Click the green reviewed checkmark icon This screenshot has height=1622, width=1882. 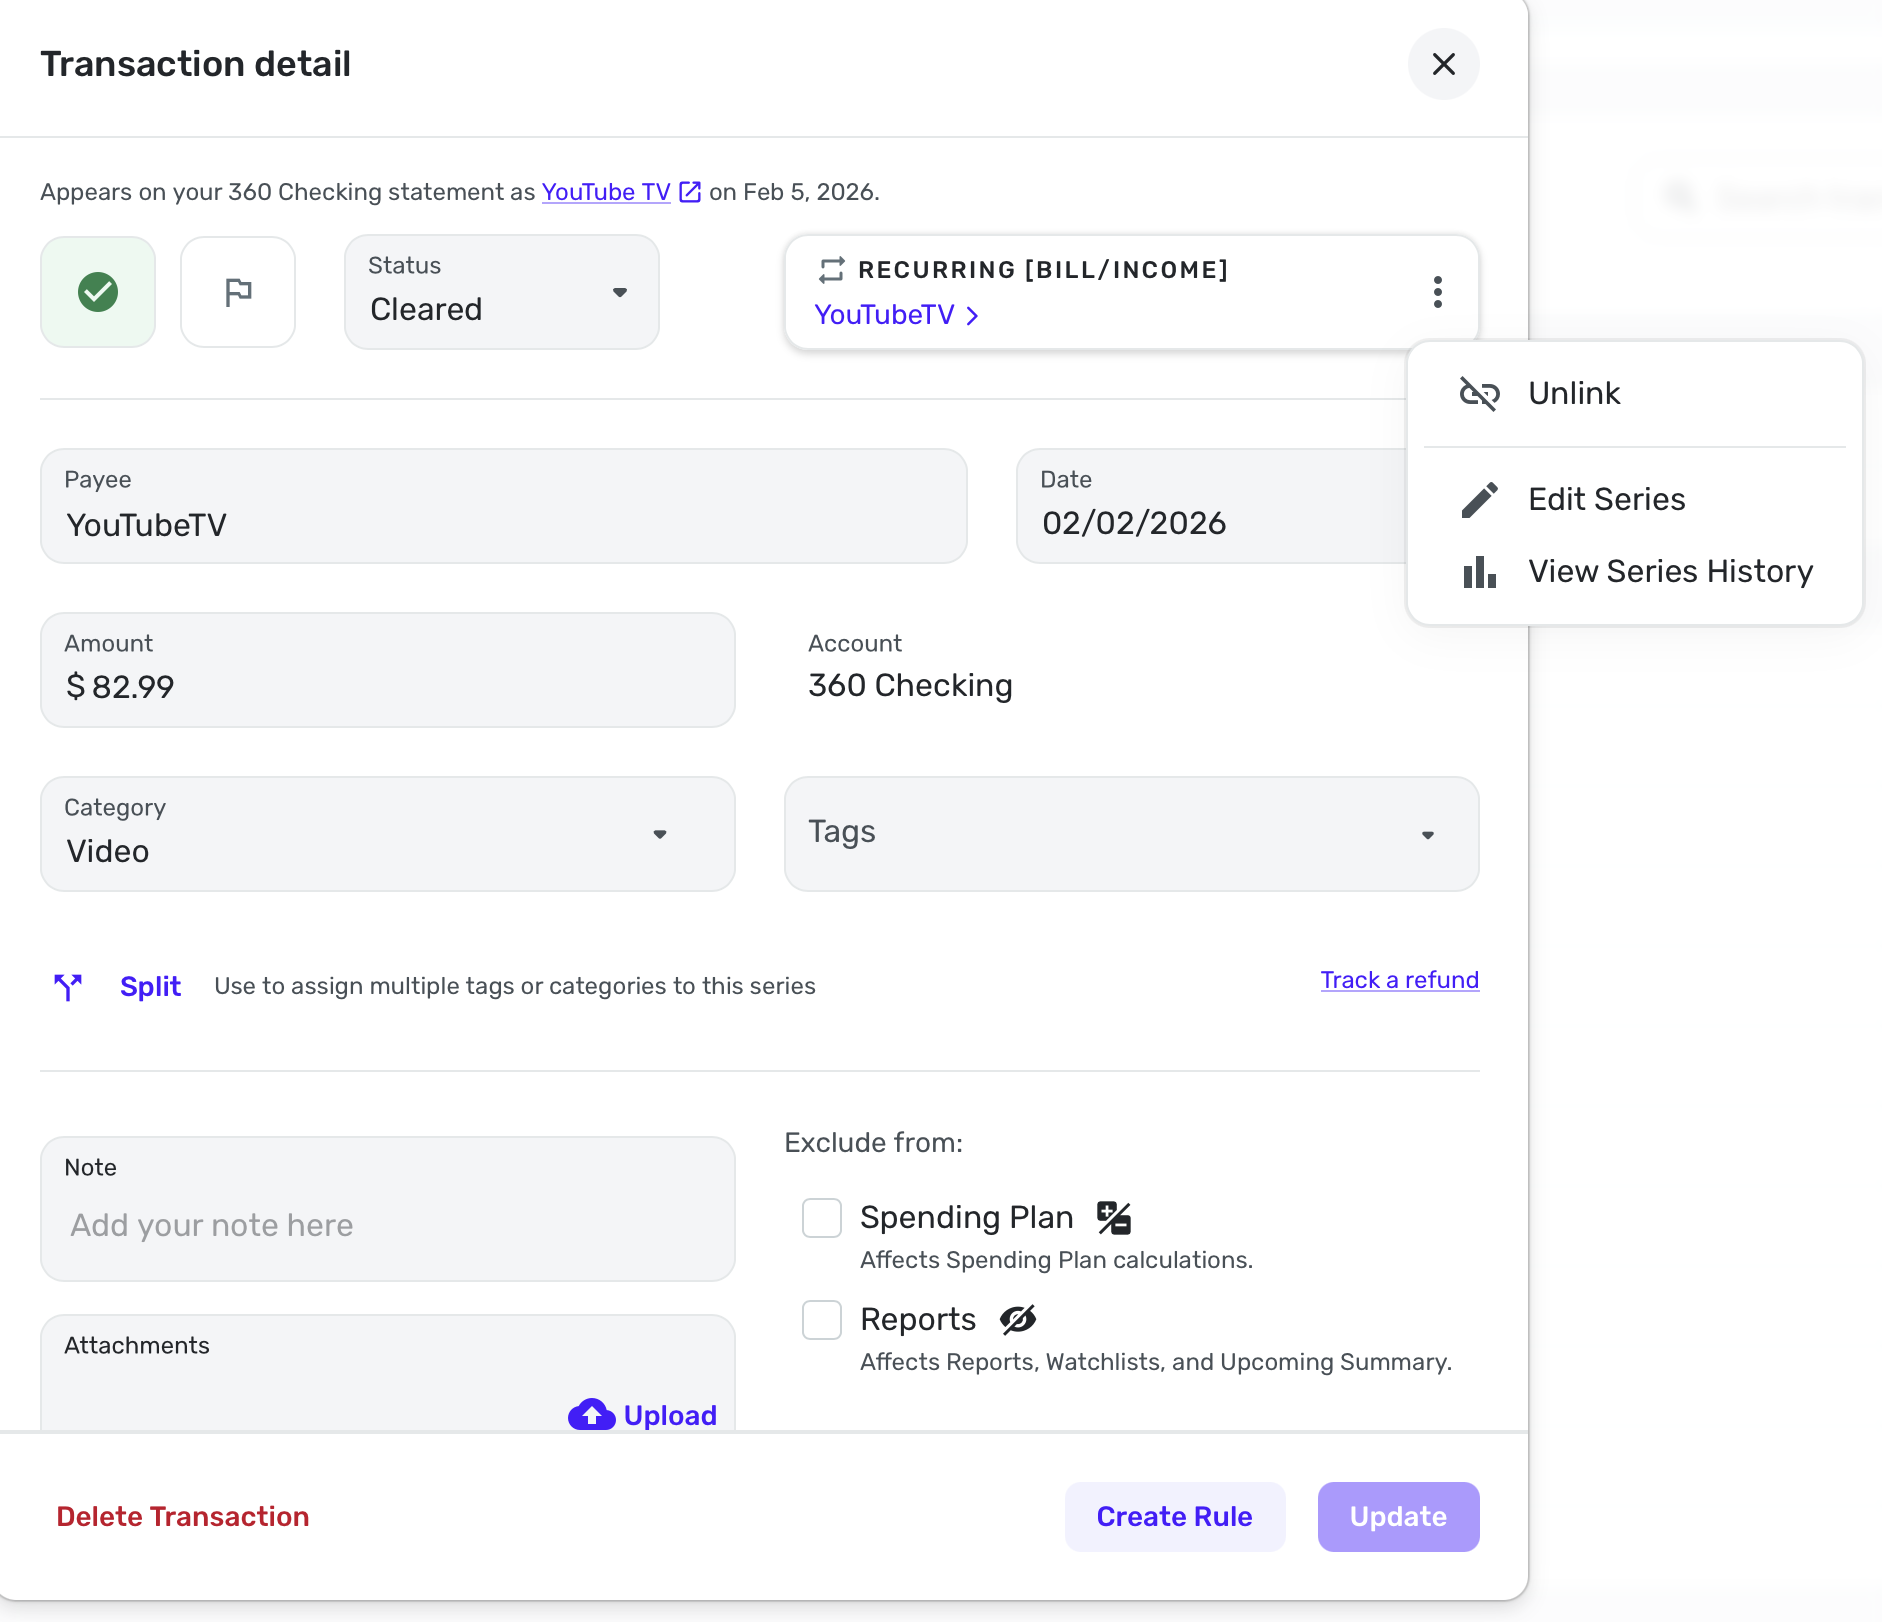(98, 292)
